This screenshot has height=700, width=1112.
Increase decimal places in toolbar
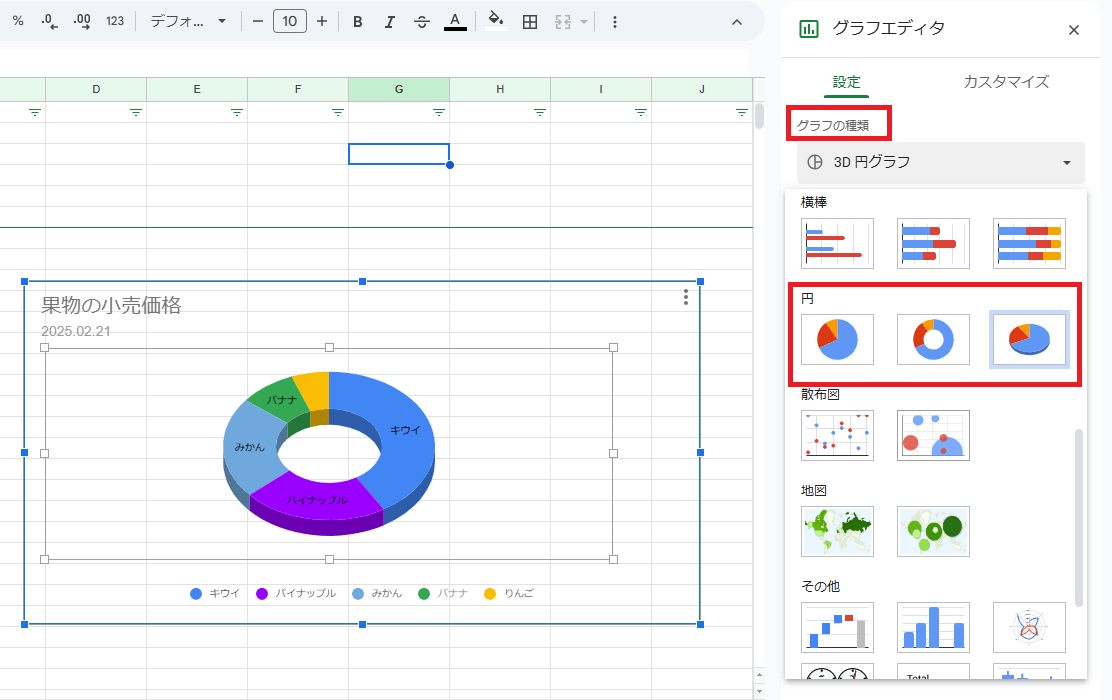(x=82, y=21)
